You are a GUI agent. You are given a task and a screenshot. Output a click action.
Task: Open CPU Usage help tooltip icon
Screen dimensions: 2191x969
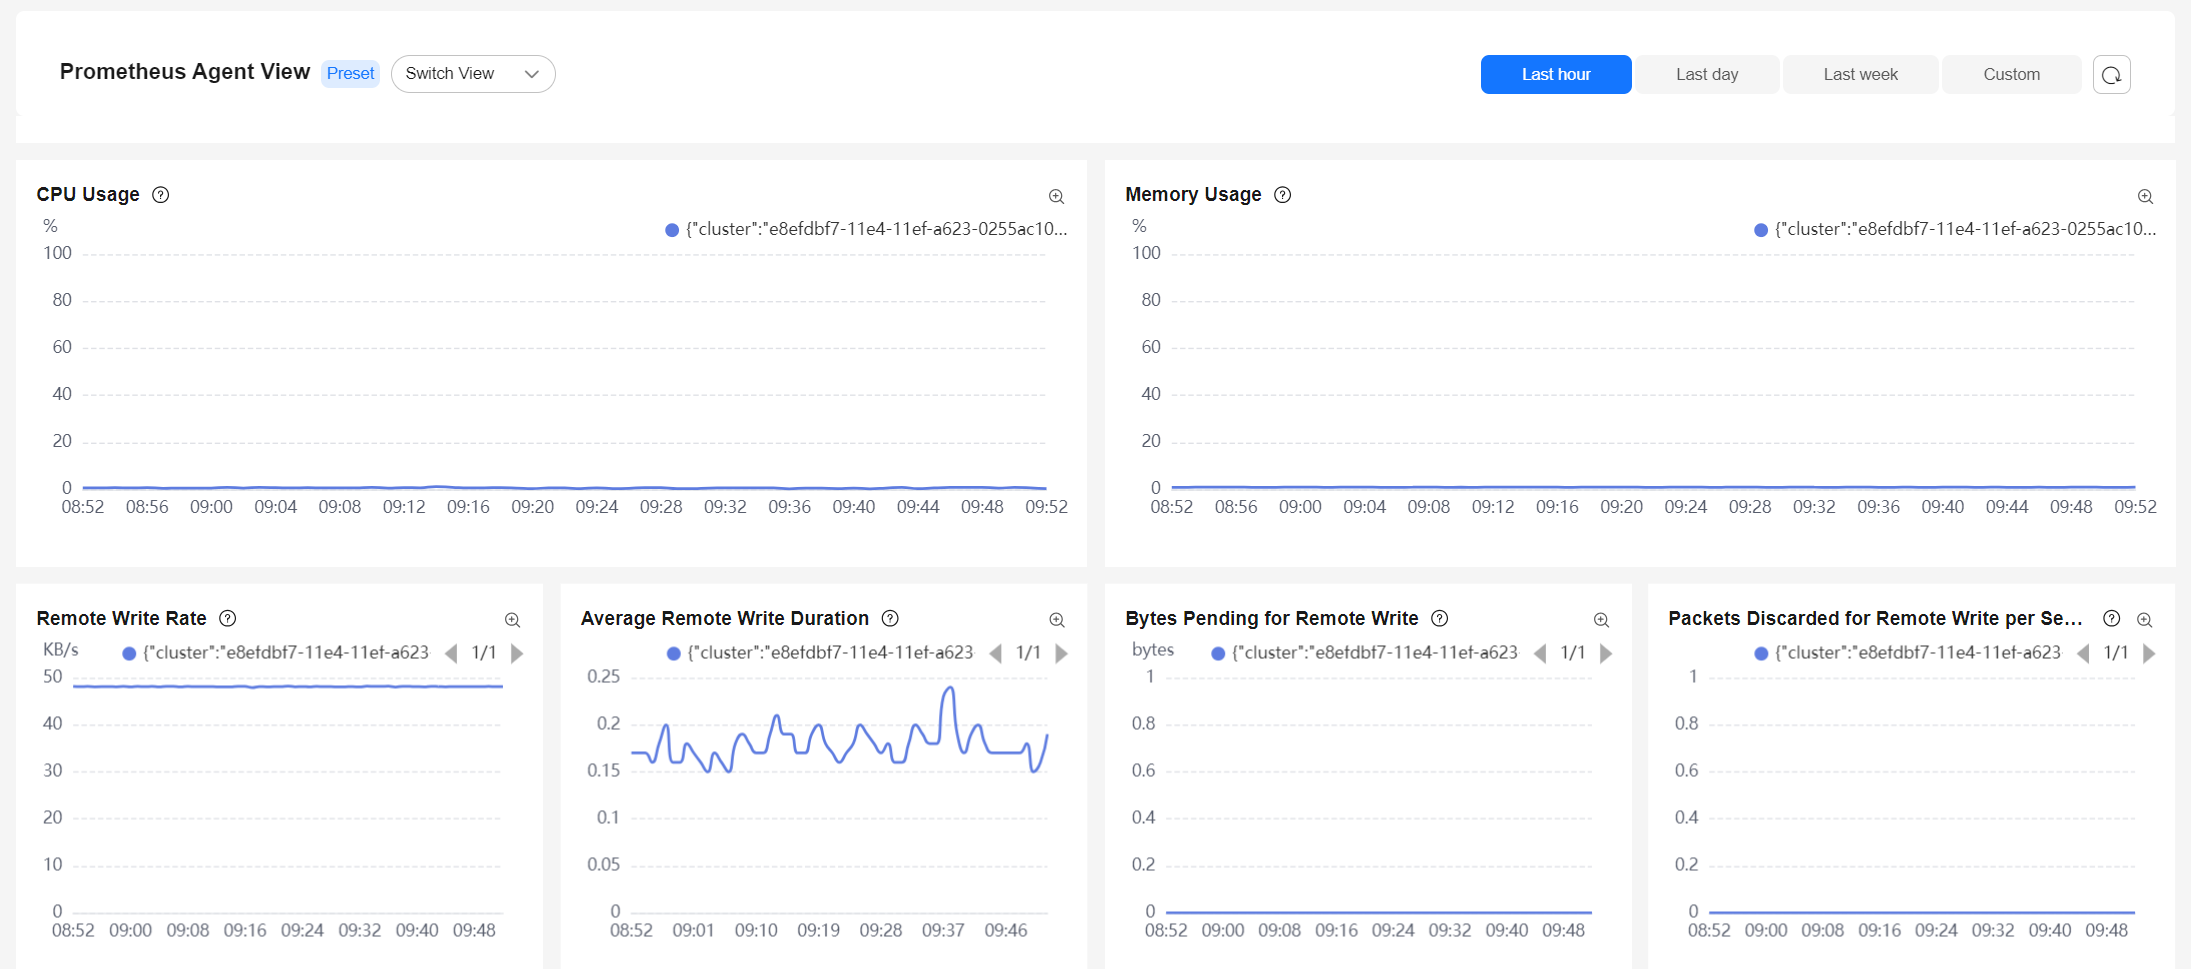pyautogui.click(x=160, y=195)
